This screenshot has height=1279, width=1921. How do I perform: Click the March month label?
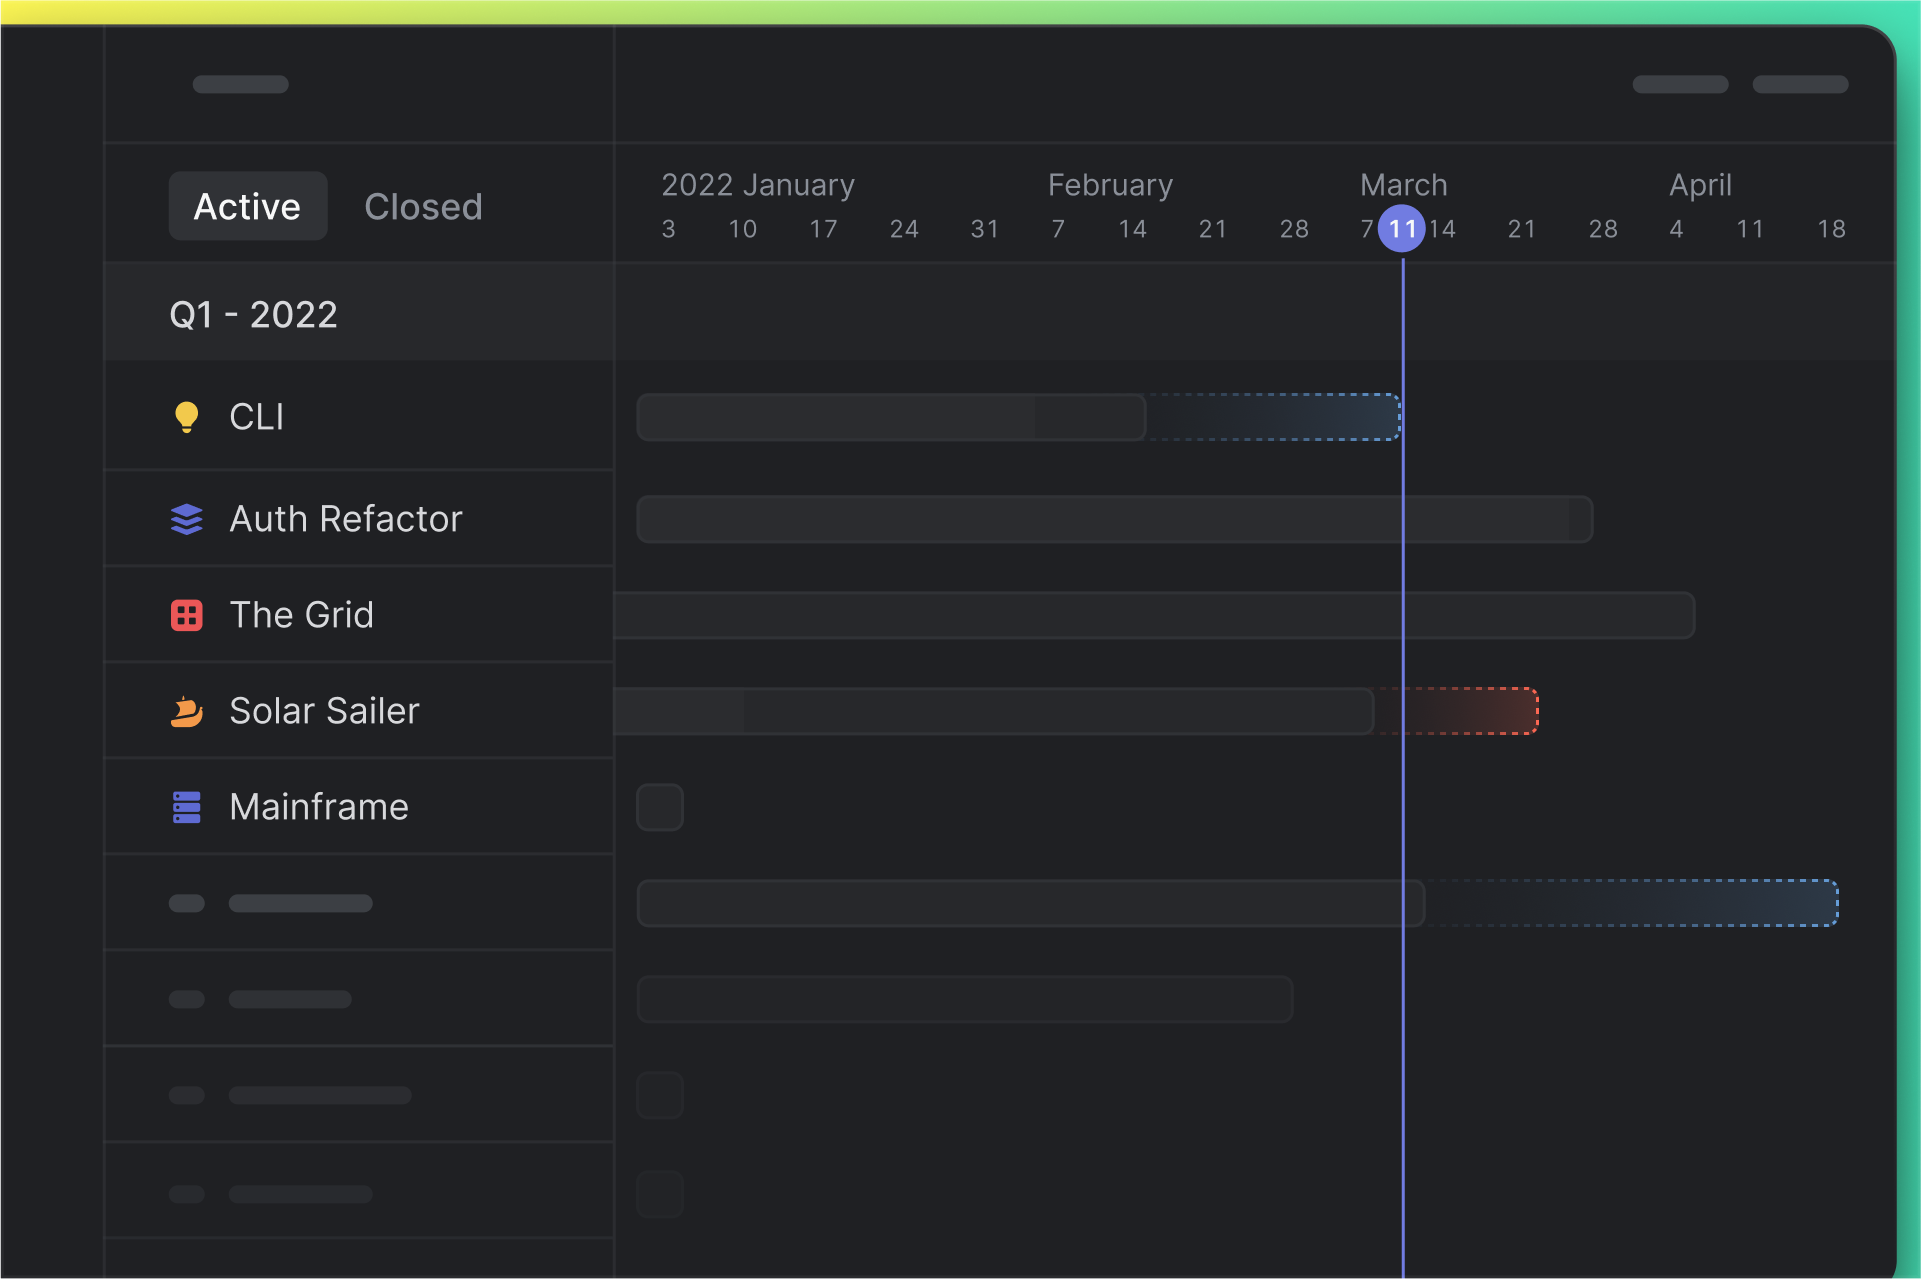pyautogui.click(x=1403, y=185)
